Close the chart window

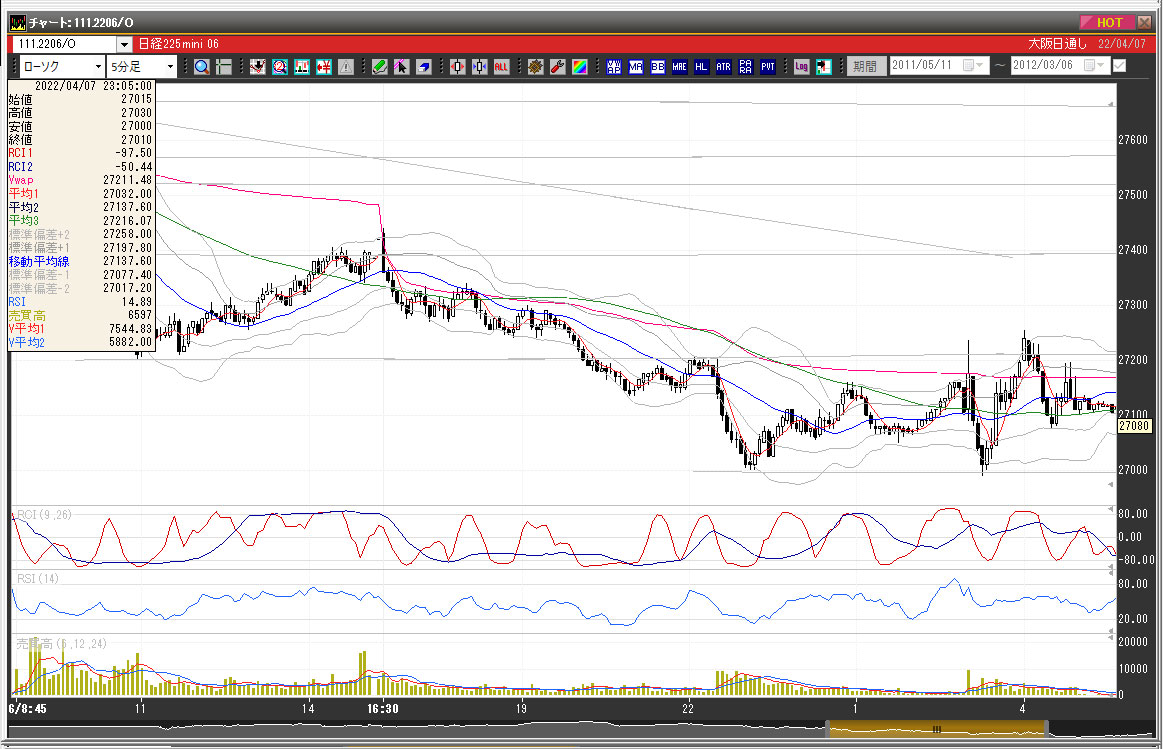tap(1144, 22)
